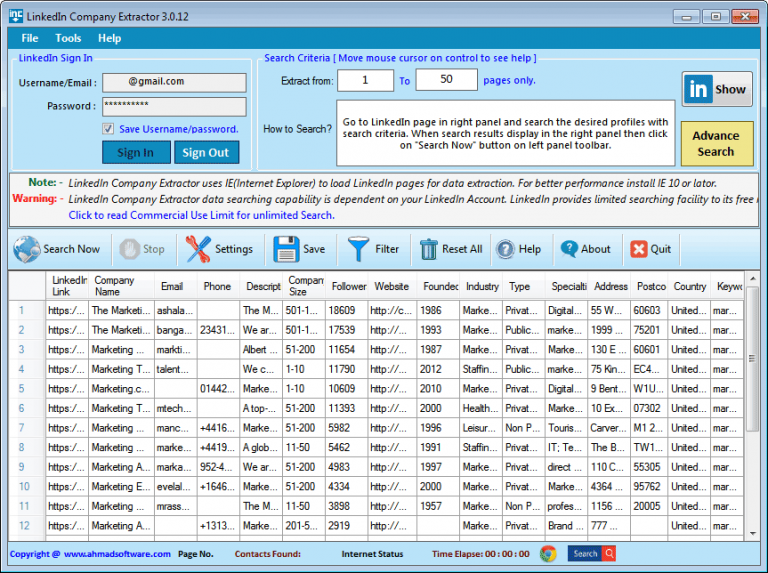
Task: Click the LinkedIn Show button
Action: point(716,89)
